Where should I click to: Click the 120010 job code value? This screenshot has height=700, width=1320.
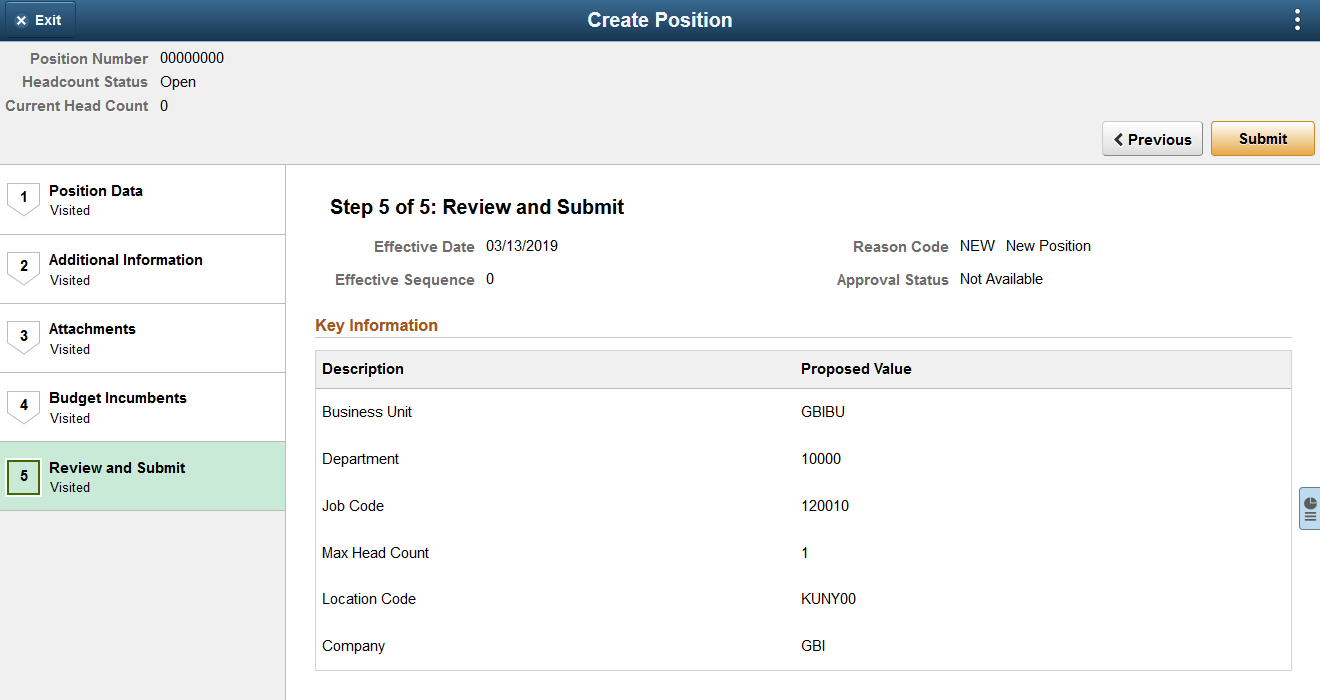[825, 506]
